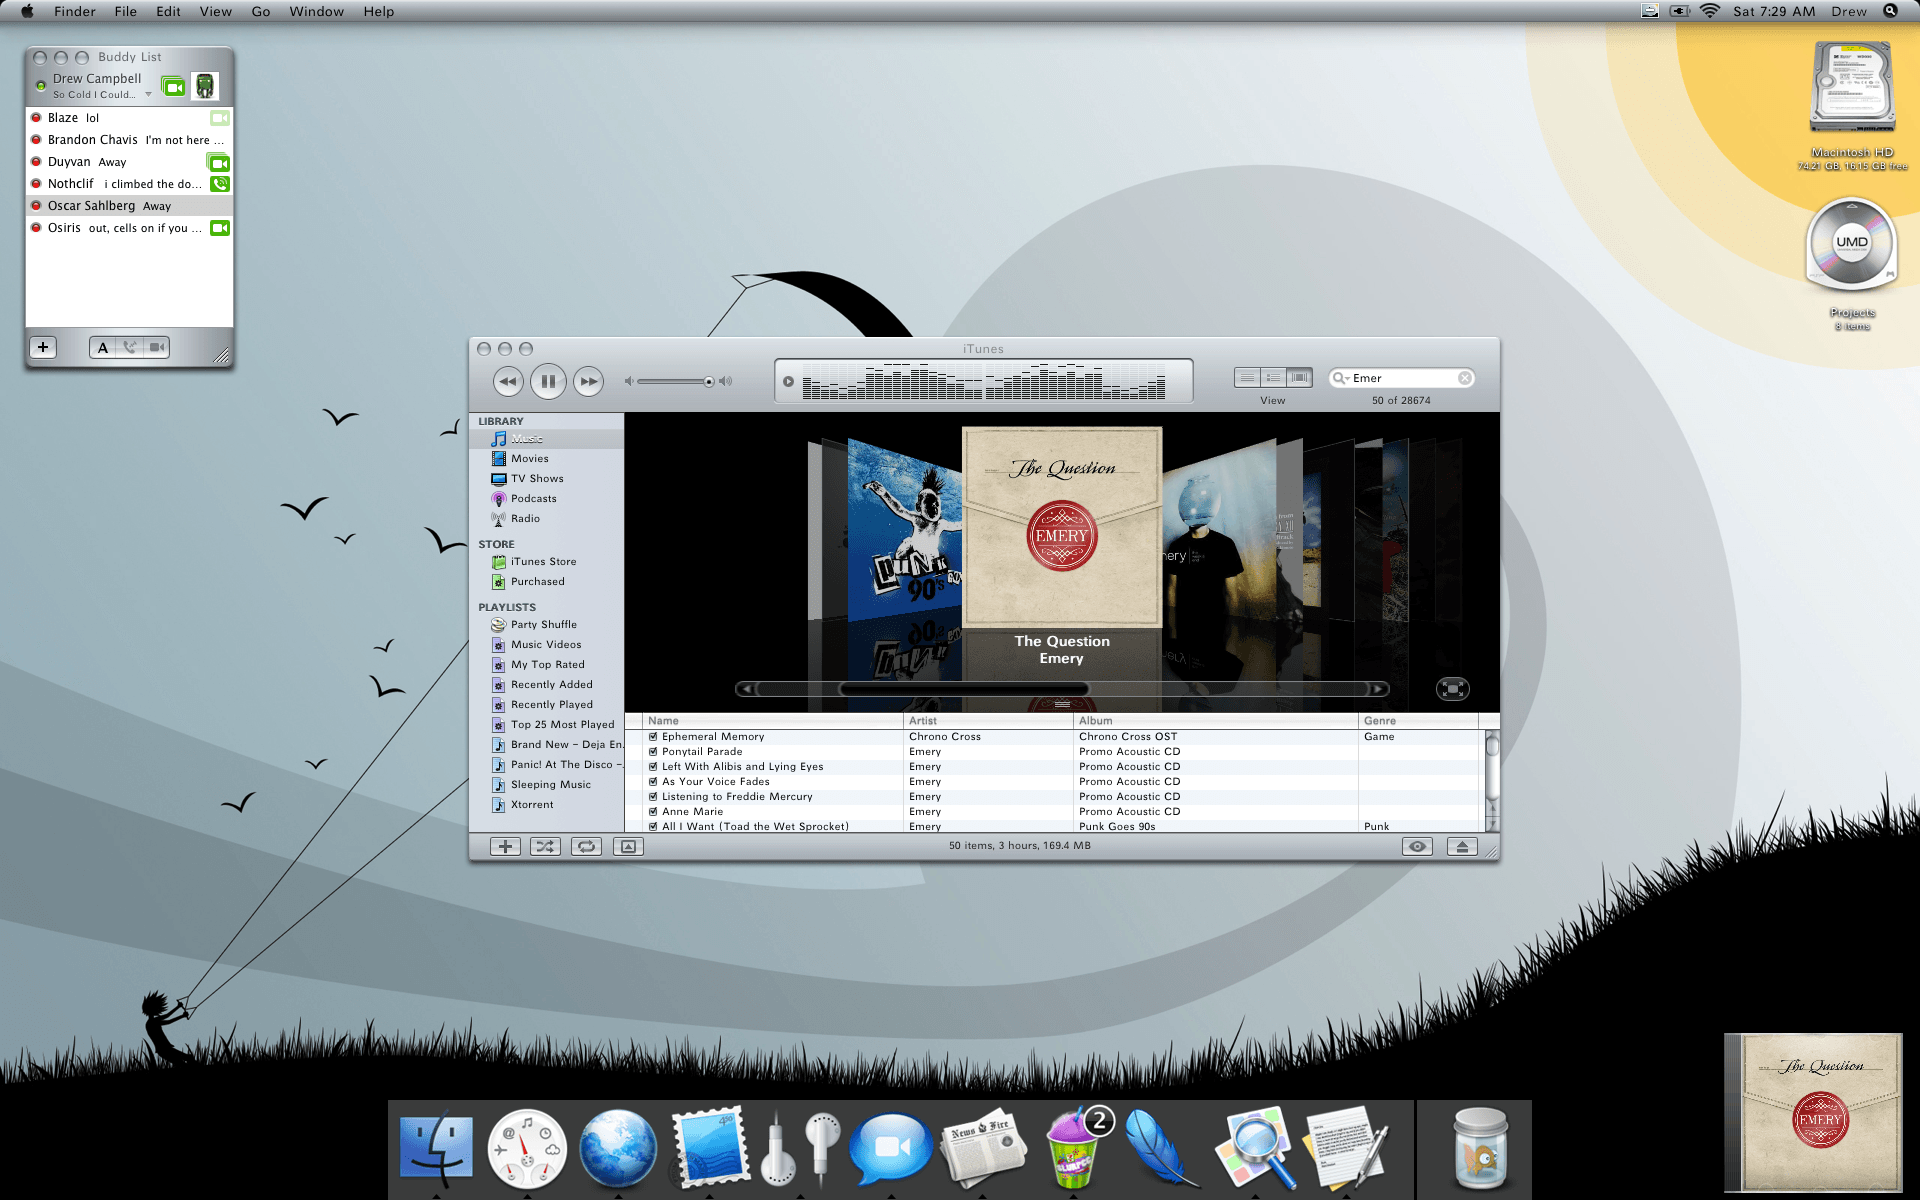
Task: Enter Cover Flow full screen mode
Action: pyautogui.click(x=1452, y=689)
